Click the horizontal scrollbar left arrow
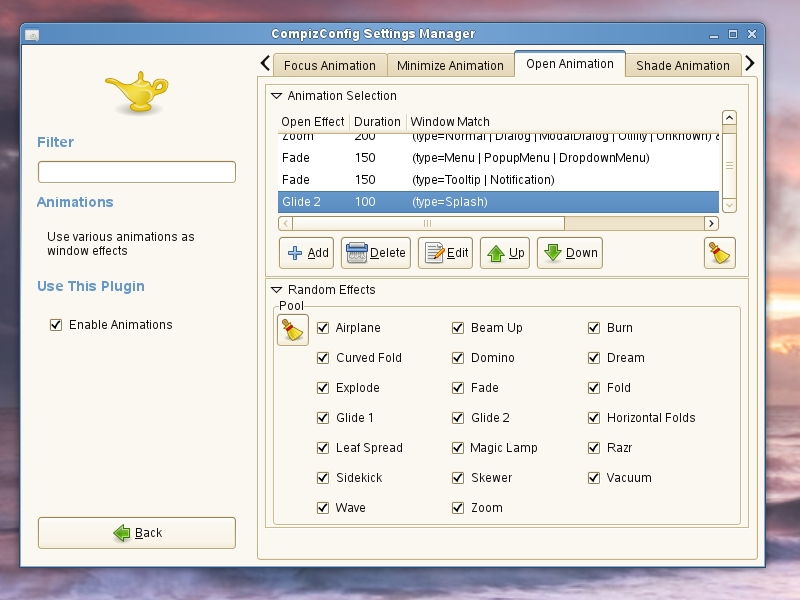The image size is (800, 600). (286, 223)
